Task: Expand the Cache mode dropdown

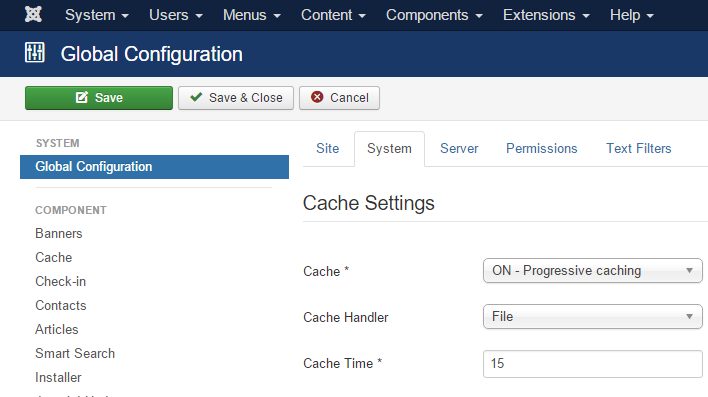Action: tap(592, 271)
